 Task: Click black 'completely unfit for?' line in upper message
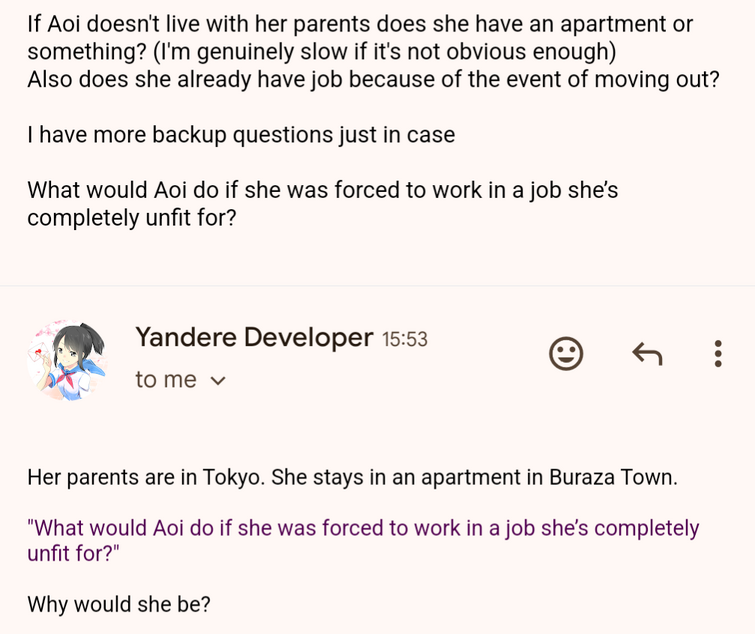coord(132,218)
